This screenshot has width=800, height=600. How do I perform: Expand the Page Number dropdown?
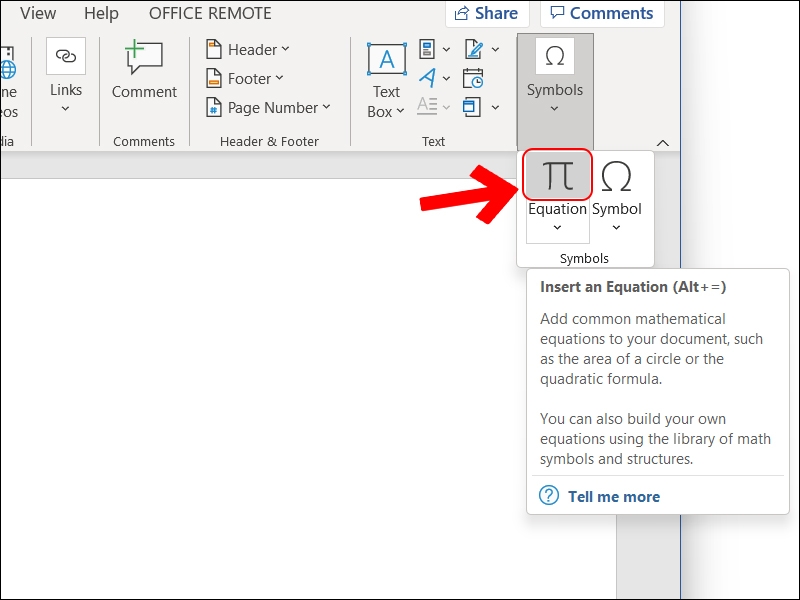pos(327,107)
